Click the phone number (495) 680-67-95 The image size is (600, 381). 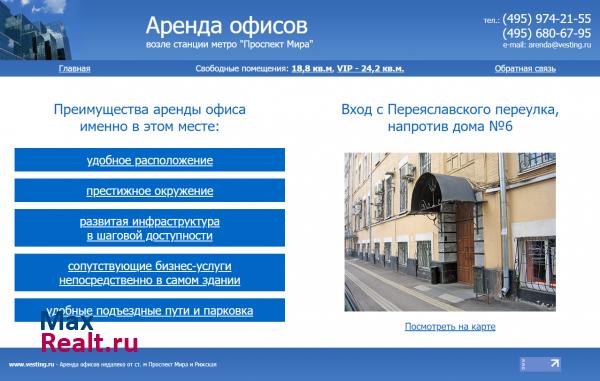[x=547, y=33]
